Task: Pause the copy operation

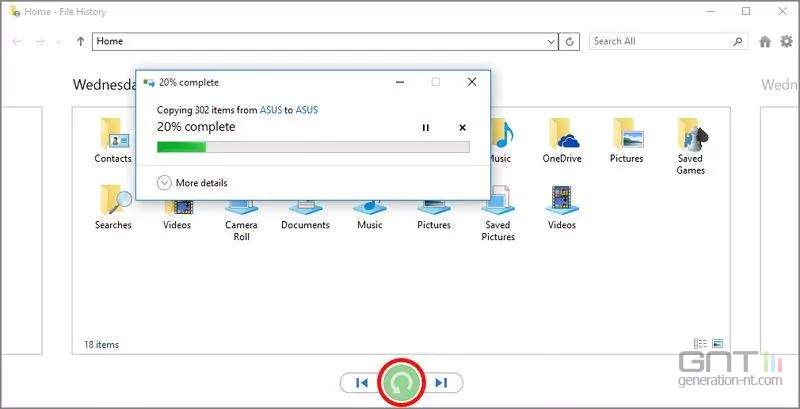Action: pos(426,127)
